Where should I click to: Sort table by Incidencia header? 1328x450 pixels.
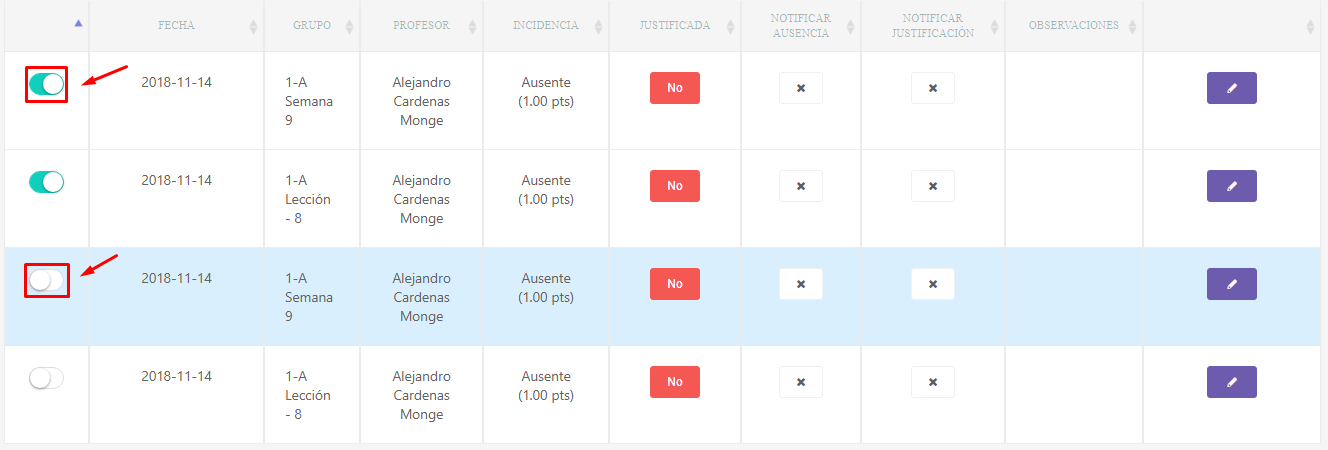545,26
